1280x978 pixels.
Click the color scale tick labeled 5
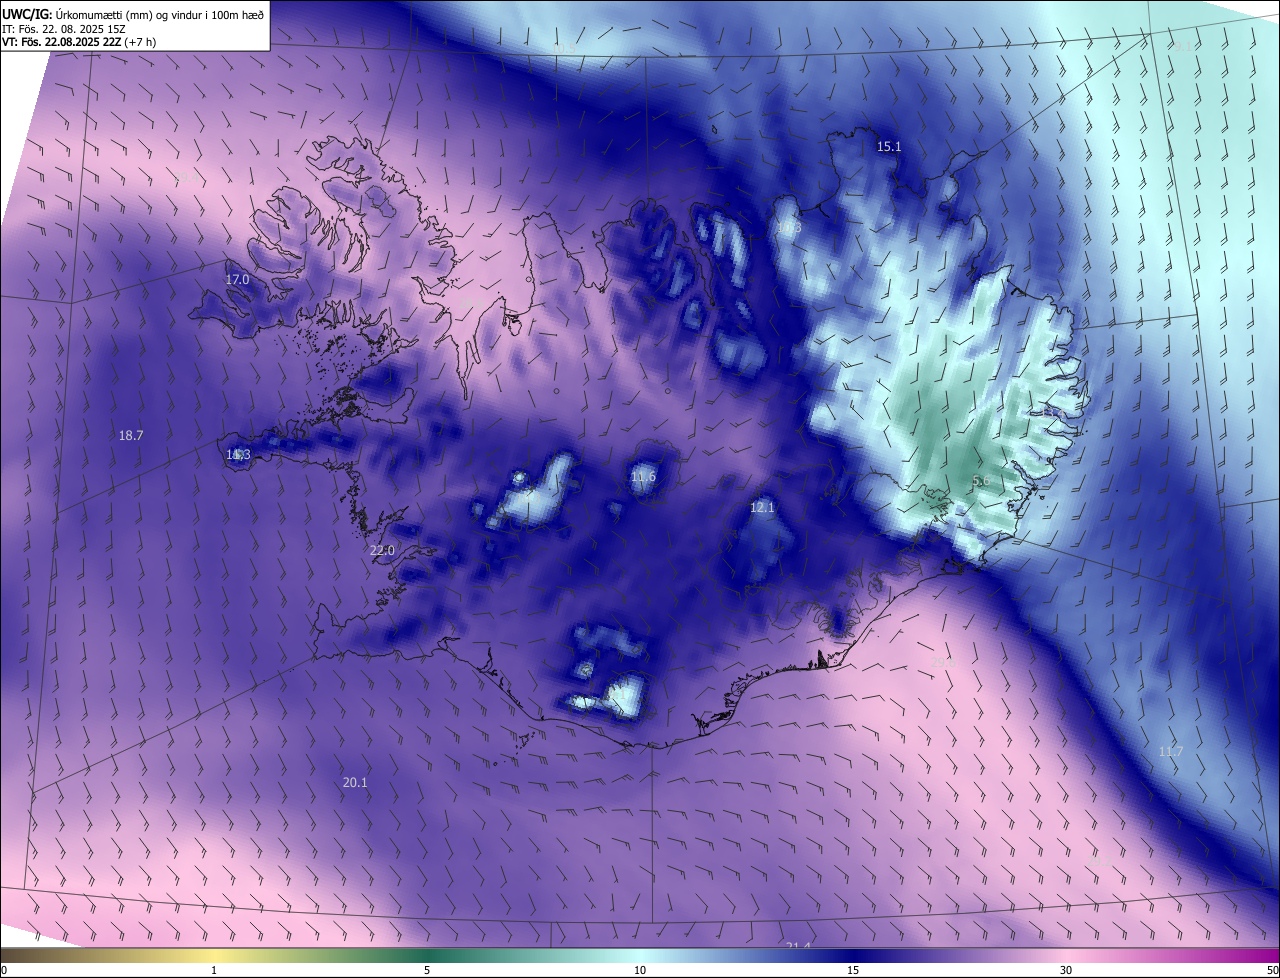click(x=427, y=970)
